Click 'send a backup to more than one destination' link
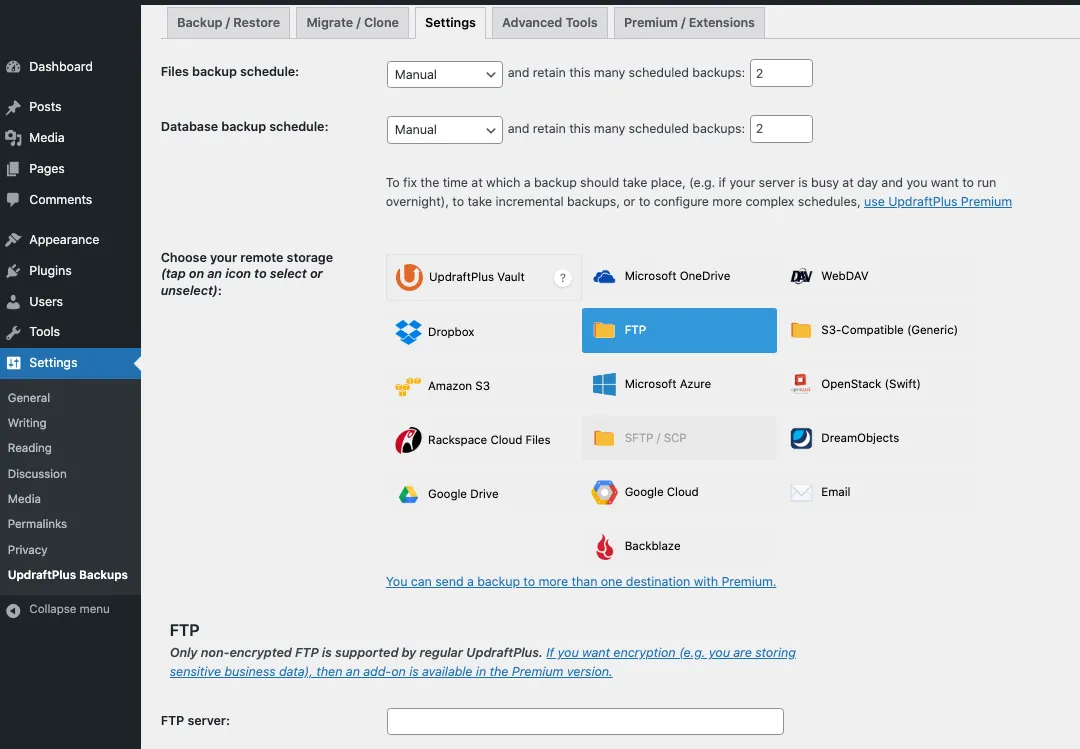 [x=581, y=582]
